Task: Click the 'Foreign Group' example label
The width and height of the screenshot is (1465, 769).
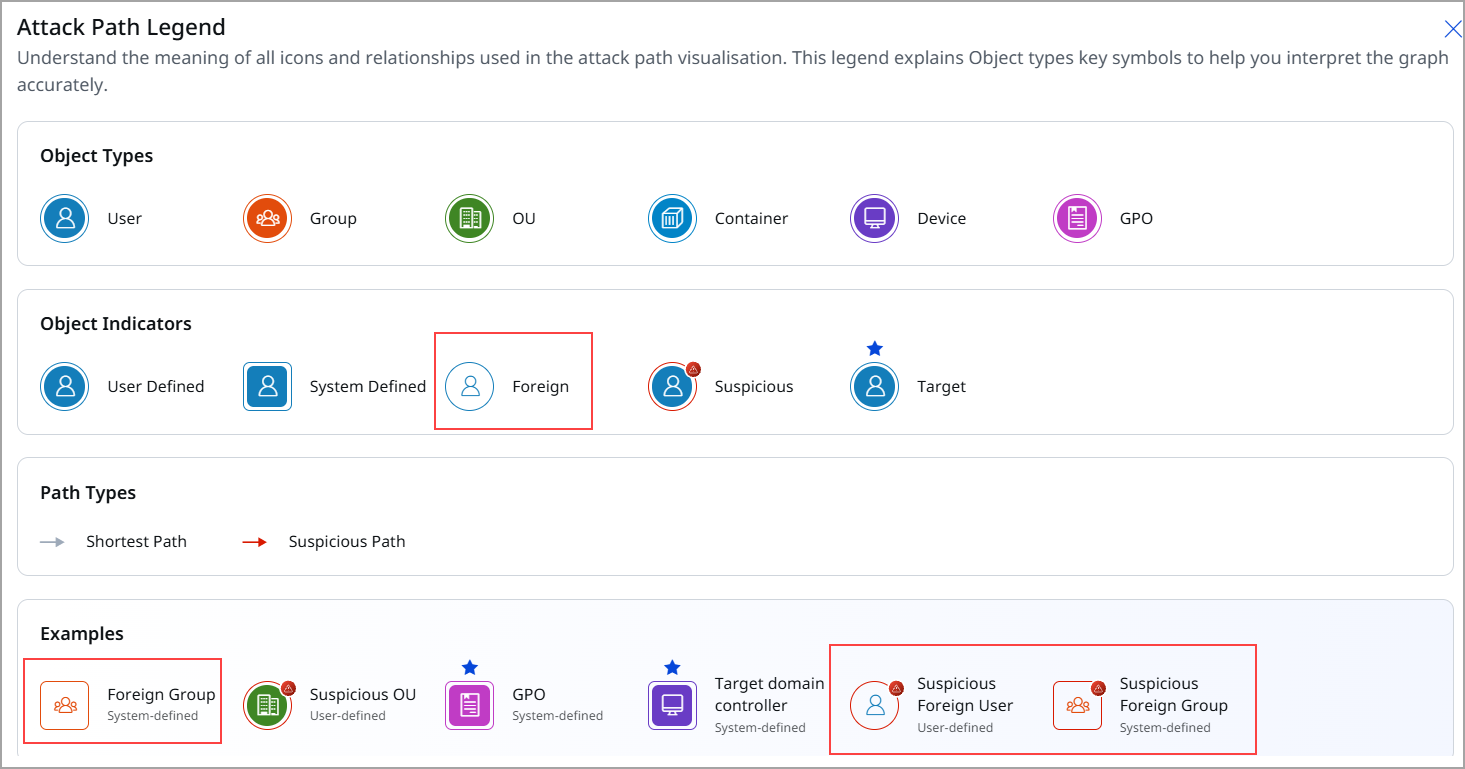Action: tap(161, 695)
